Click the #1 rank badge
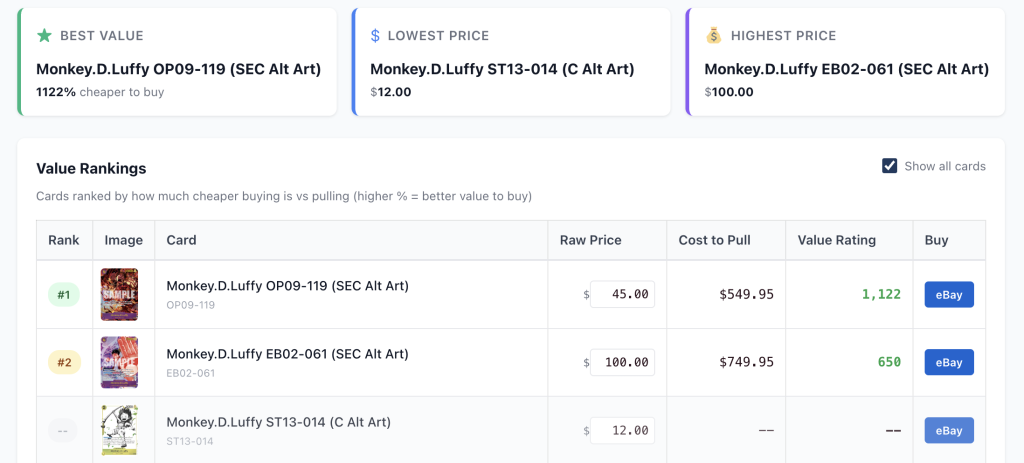1024x463 pixels. 64,295
